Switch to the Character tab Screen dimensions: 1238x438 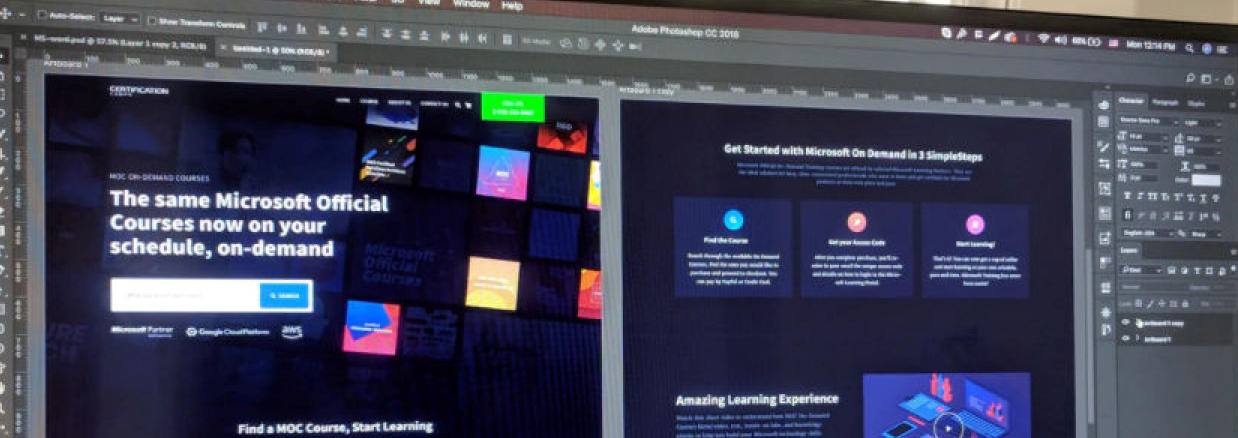1132,101
